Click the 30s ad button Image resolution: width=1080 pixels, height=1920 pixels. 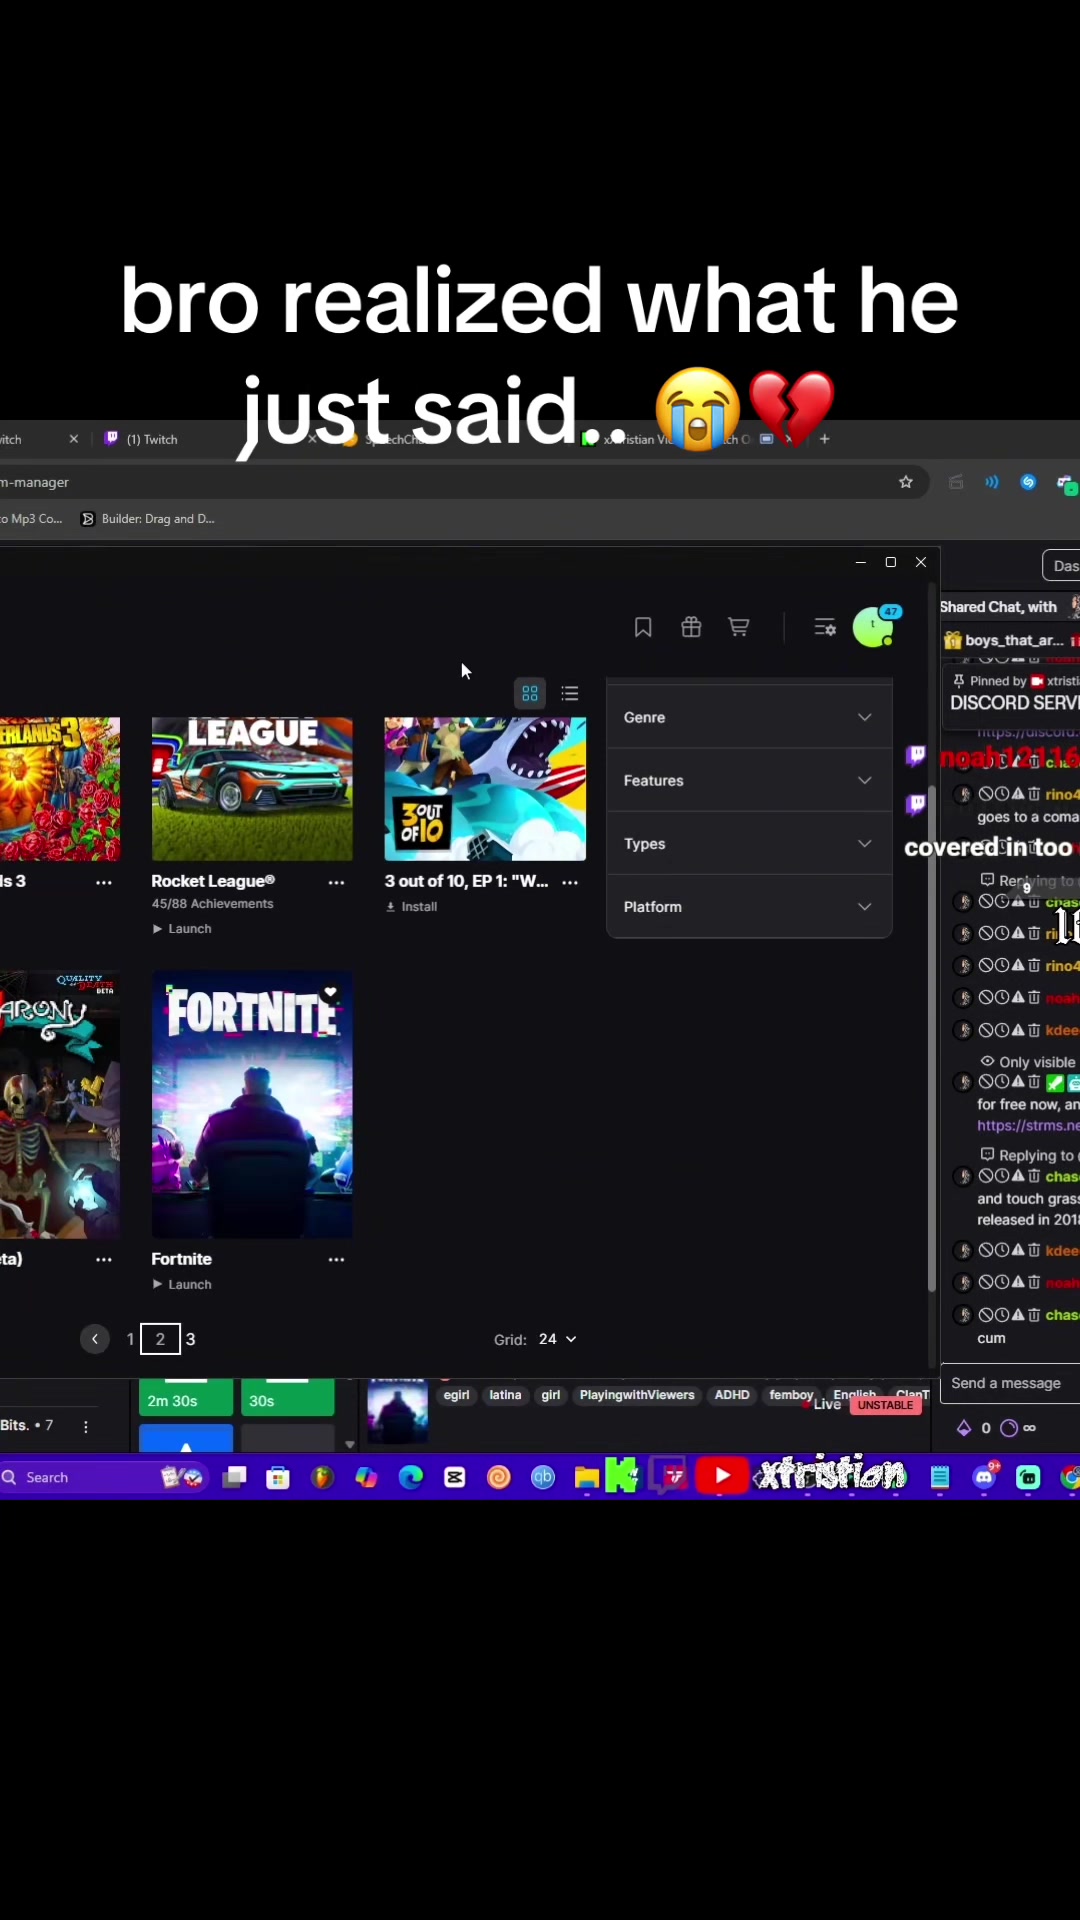click(x=287, y=1398)
